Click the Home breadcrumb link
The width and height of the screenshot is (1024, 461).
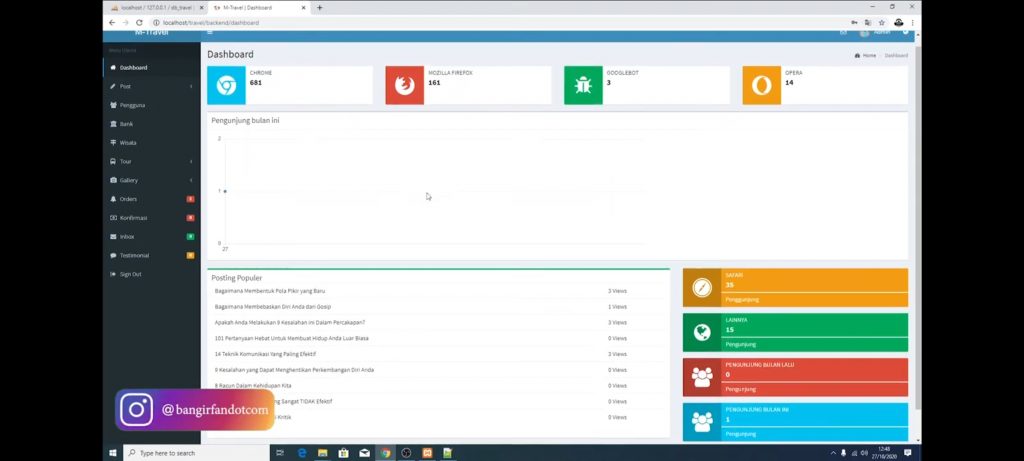(x=868, y=55)
